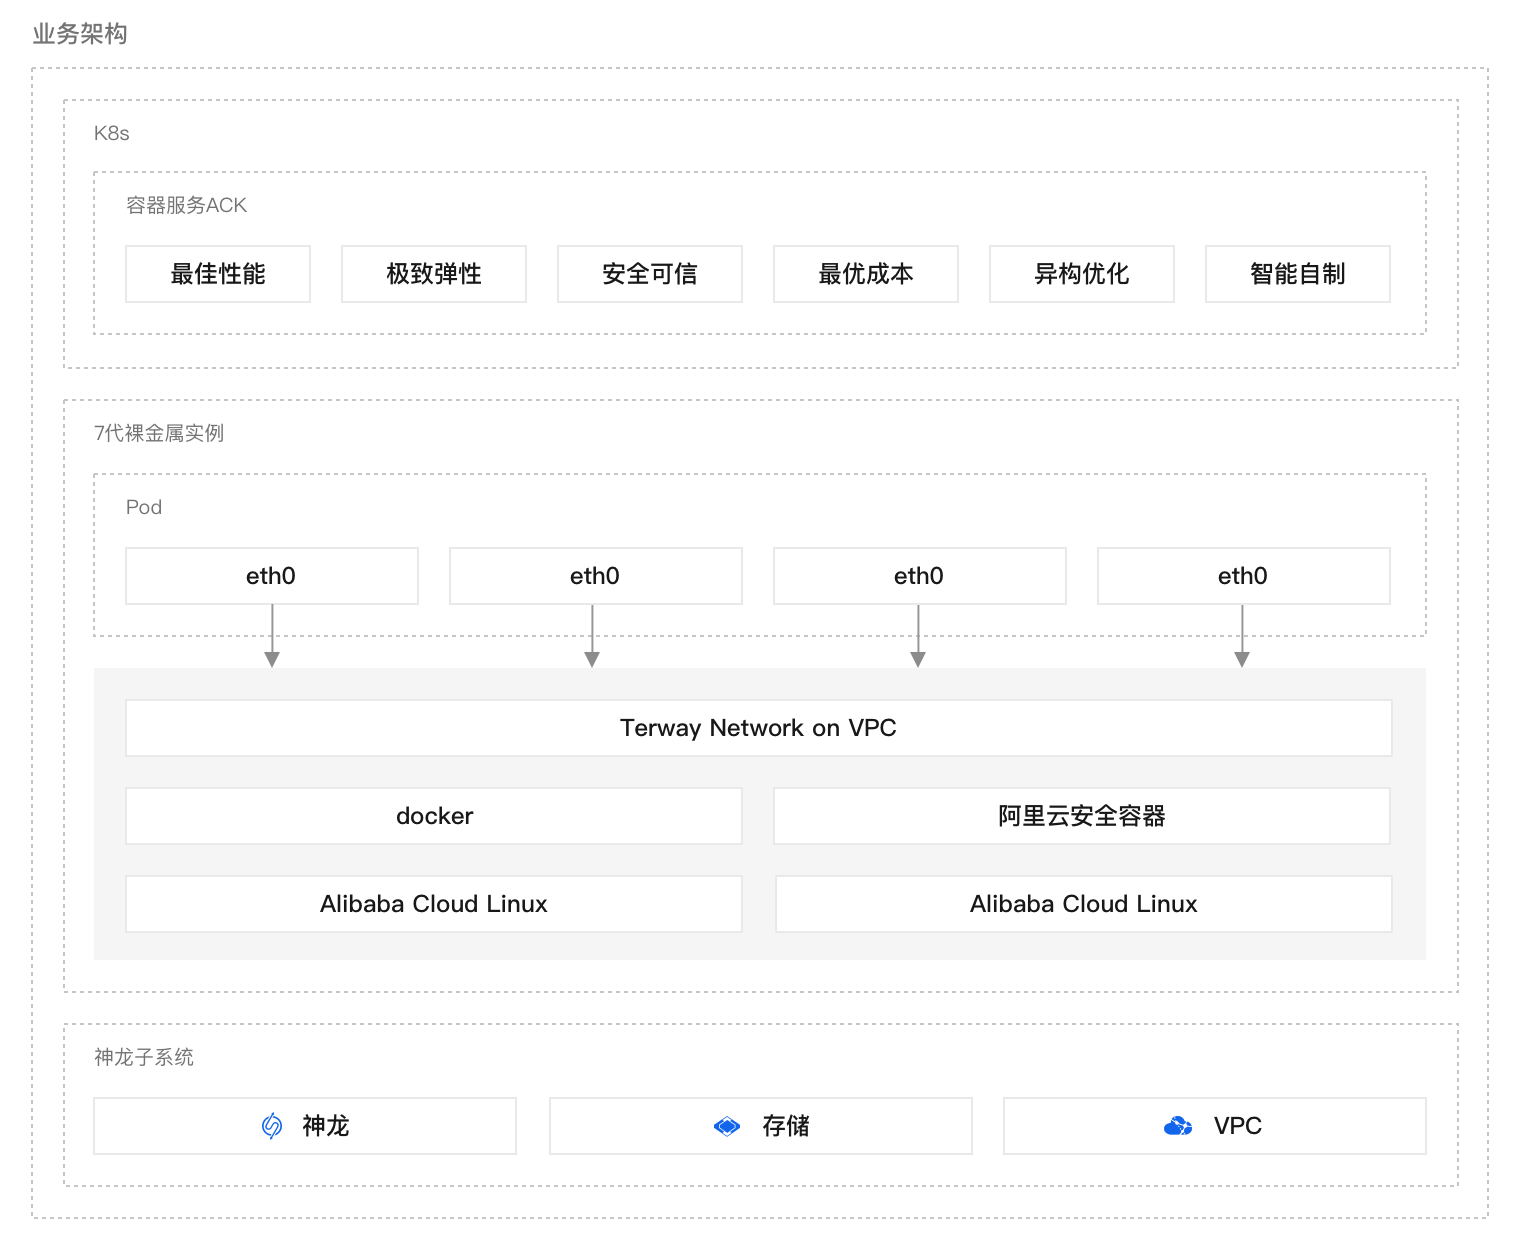Click the 业务架构 title text
The image size is (1520, 1250).
pos(80,34)
